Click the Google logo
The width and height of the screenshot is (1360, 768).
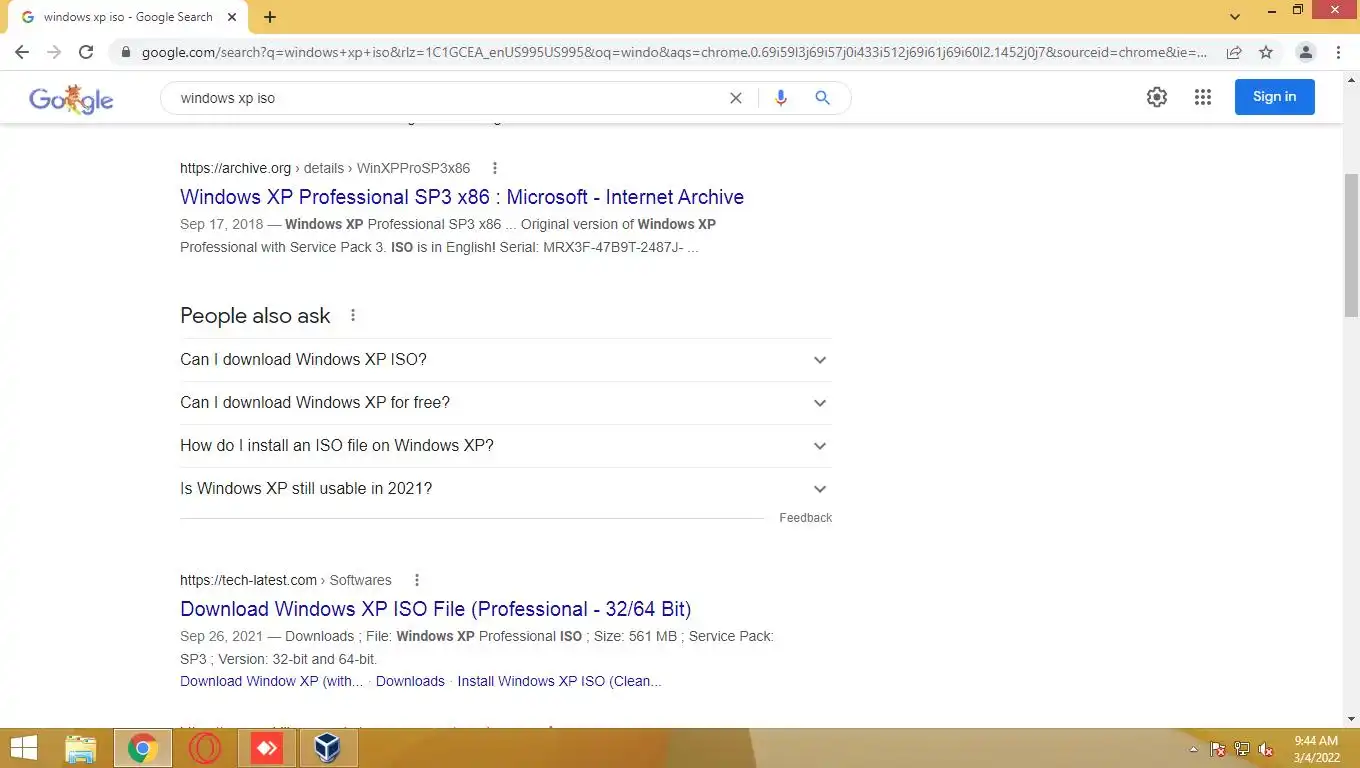71,98
